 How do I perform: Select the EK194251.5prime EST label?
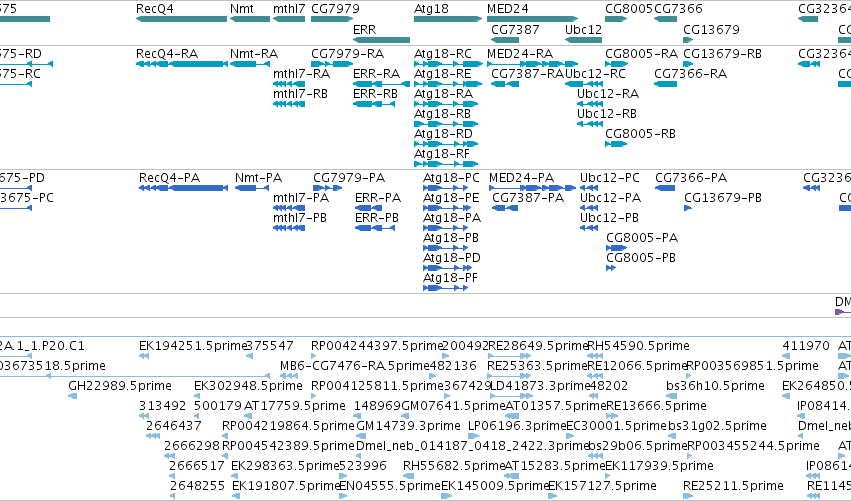tap(193, 346)
